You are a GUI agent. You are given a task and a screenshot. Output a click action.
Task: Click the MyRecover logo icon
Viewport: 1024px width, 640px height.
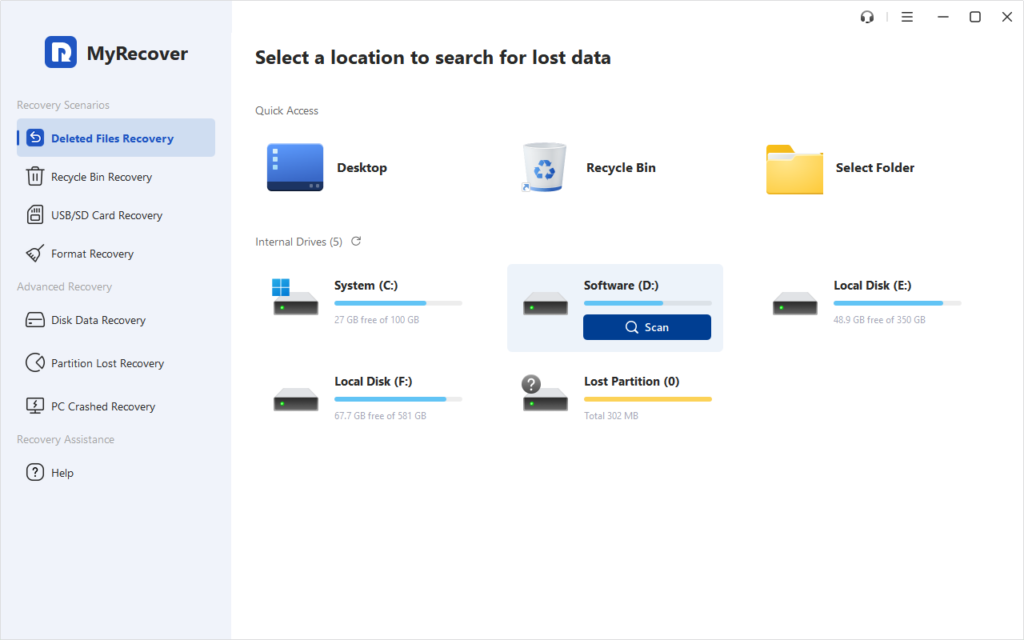click(61, 52)
